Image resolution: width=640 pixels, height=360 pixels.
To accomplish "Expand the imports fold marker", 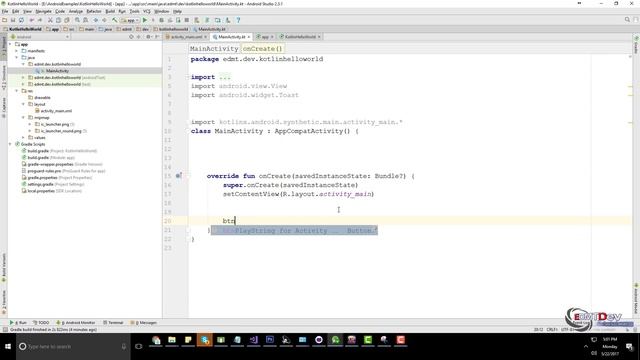I will [x=188, y=77].
